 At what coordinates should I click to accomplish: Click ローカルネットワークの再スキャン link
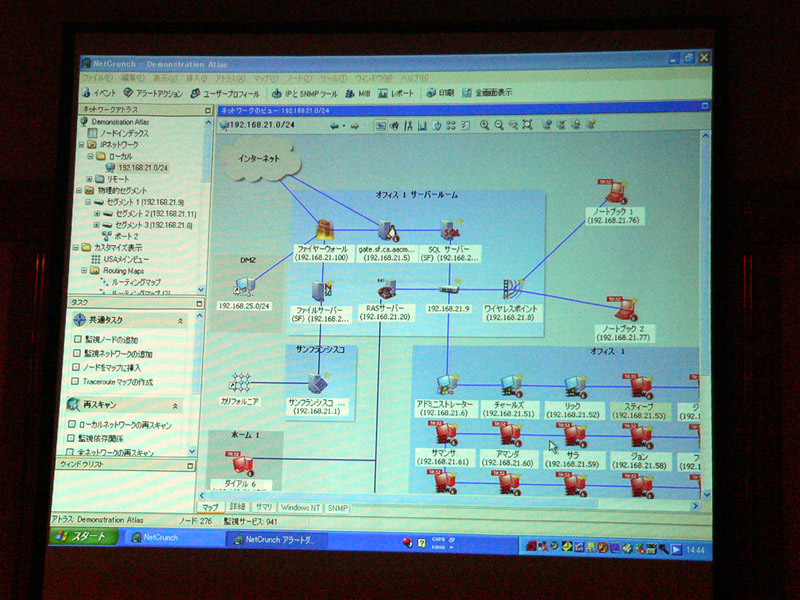[x=125, y=425]
